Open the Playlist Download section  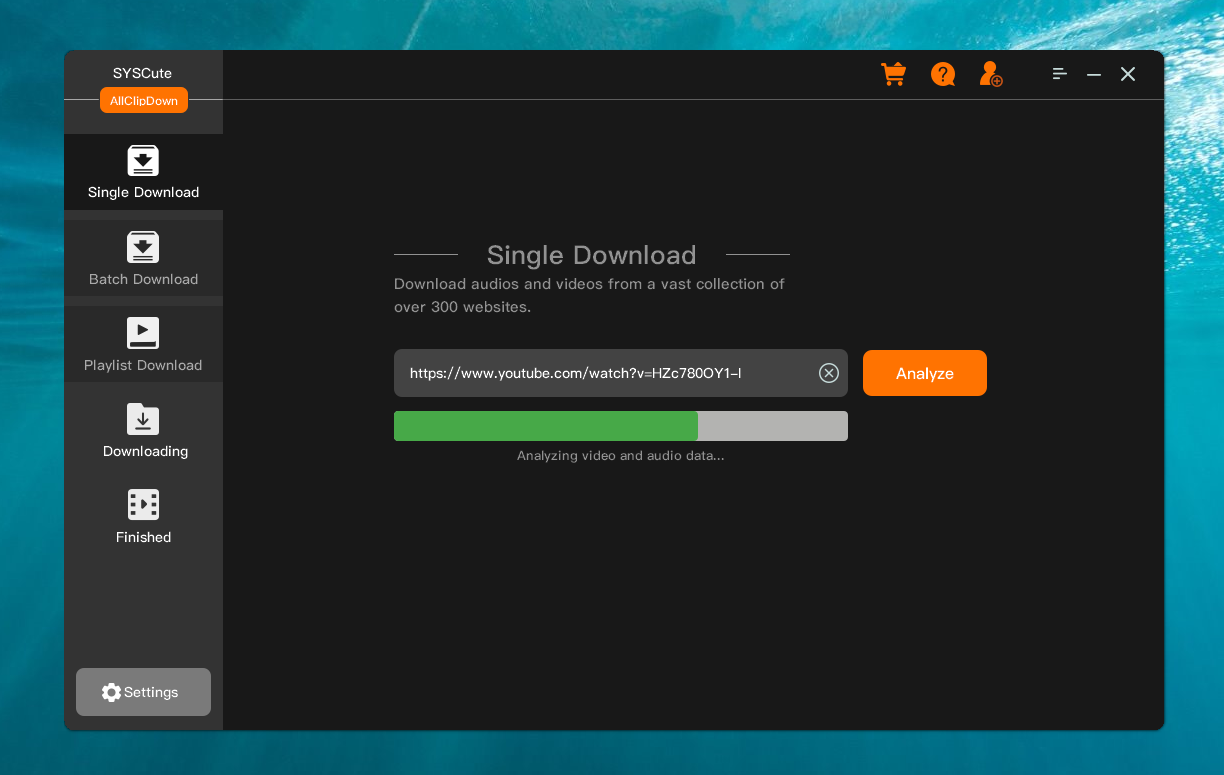pos(143,345)
